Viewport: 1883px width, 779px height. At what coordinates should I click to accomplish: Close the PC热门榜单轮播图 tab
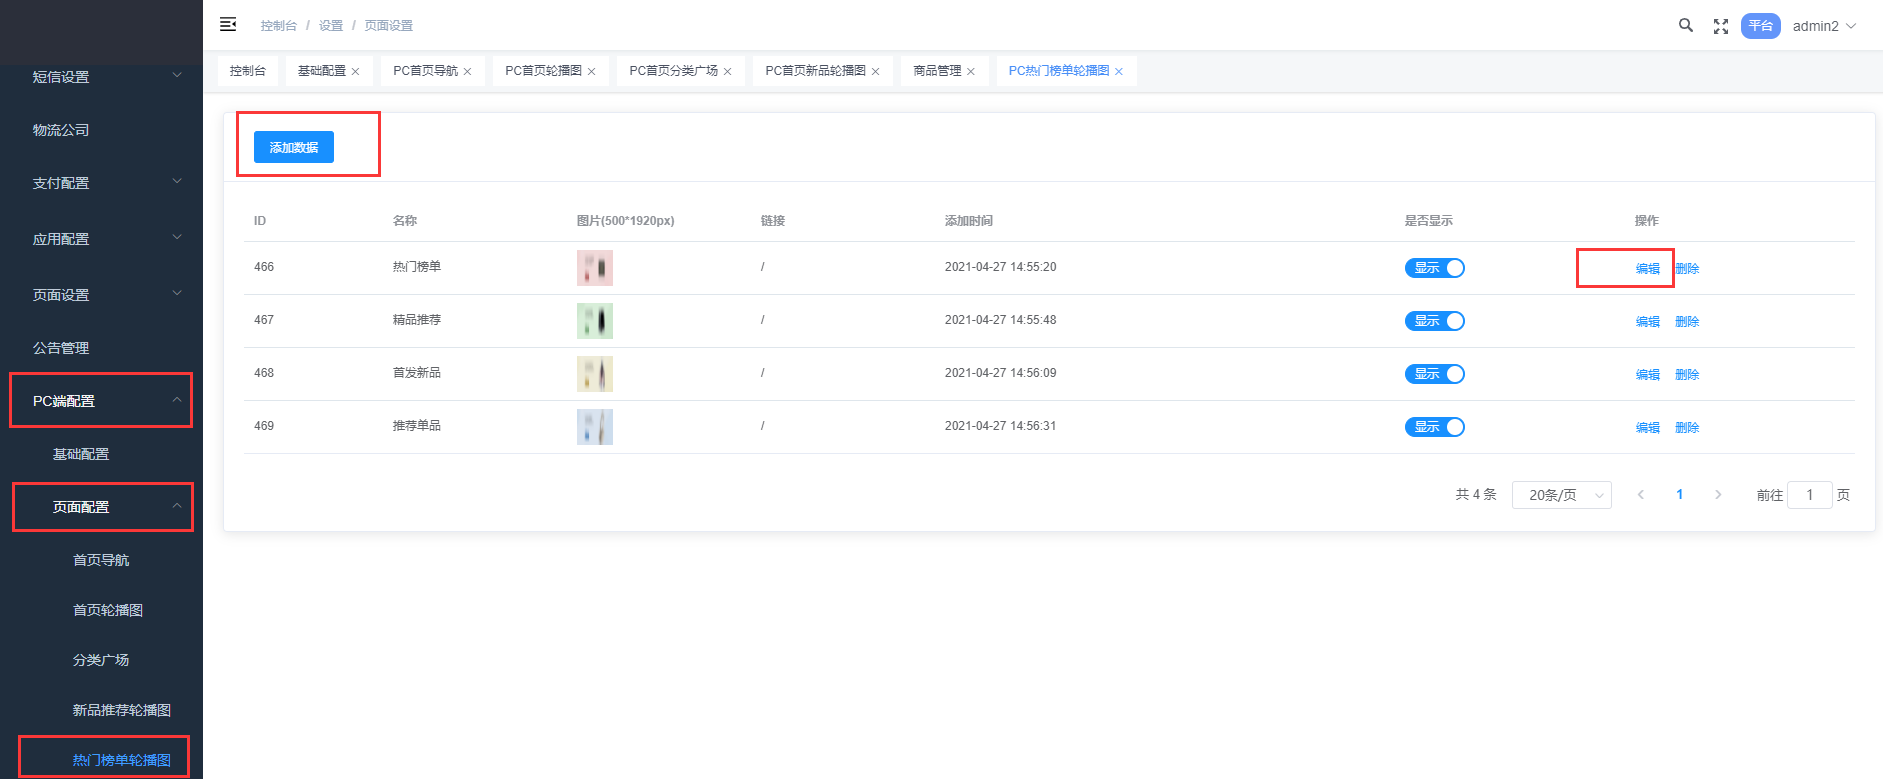[1118, 72]
